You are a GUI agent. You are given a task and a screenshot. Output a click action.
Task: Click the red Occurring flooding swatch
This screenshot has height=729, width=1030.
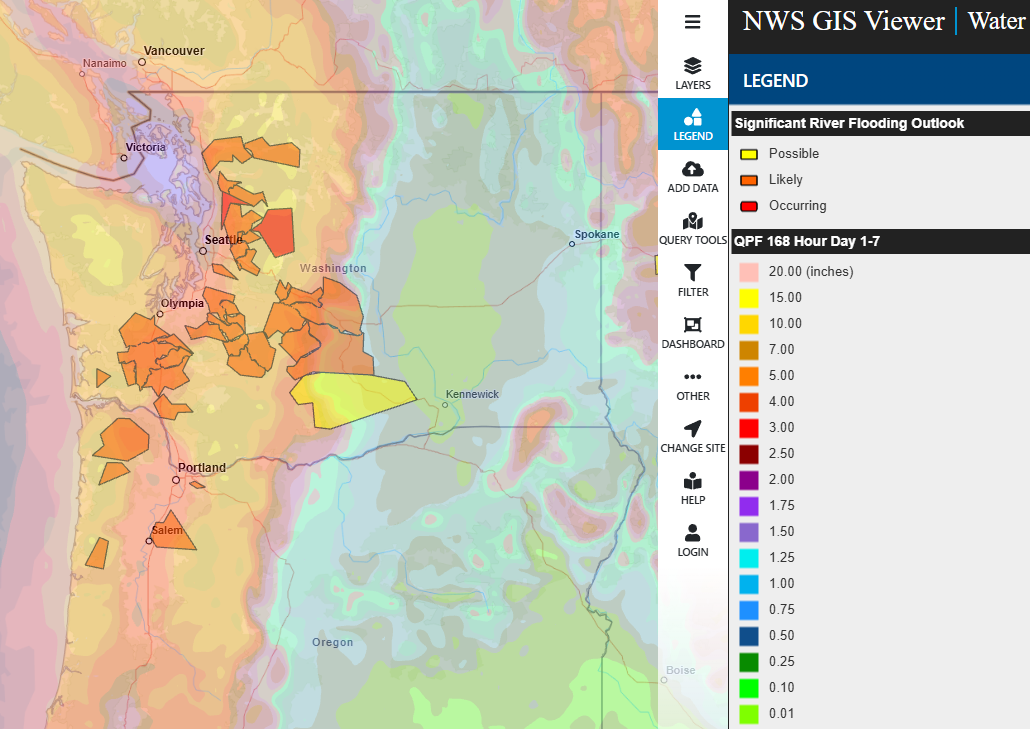748,206
